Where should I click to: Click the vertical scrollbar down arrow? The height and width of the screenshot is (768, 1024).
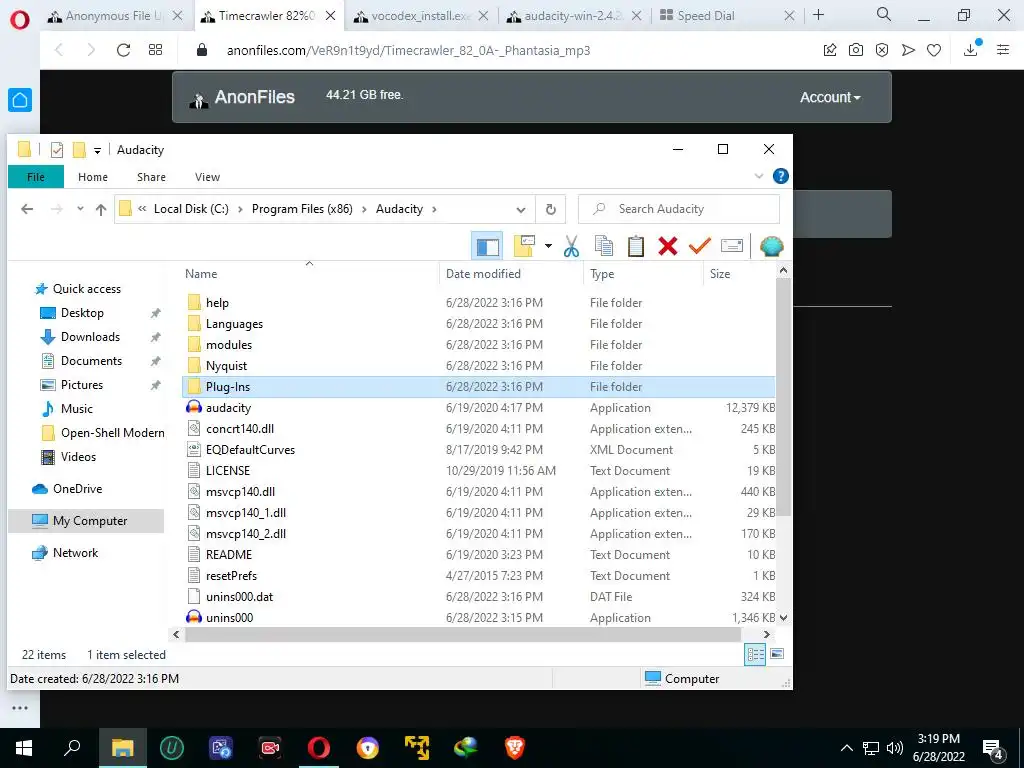[x=784, y=617]
